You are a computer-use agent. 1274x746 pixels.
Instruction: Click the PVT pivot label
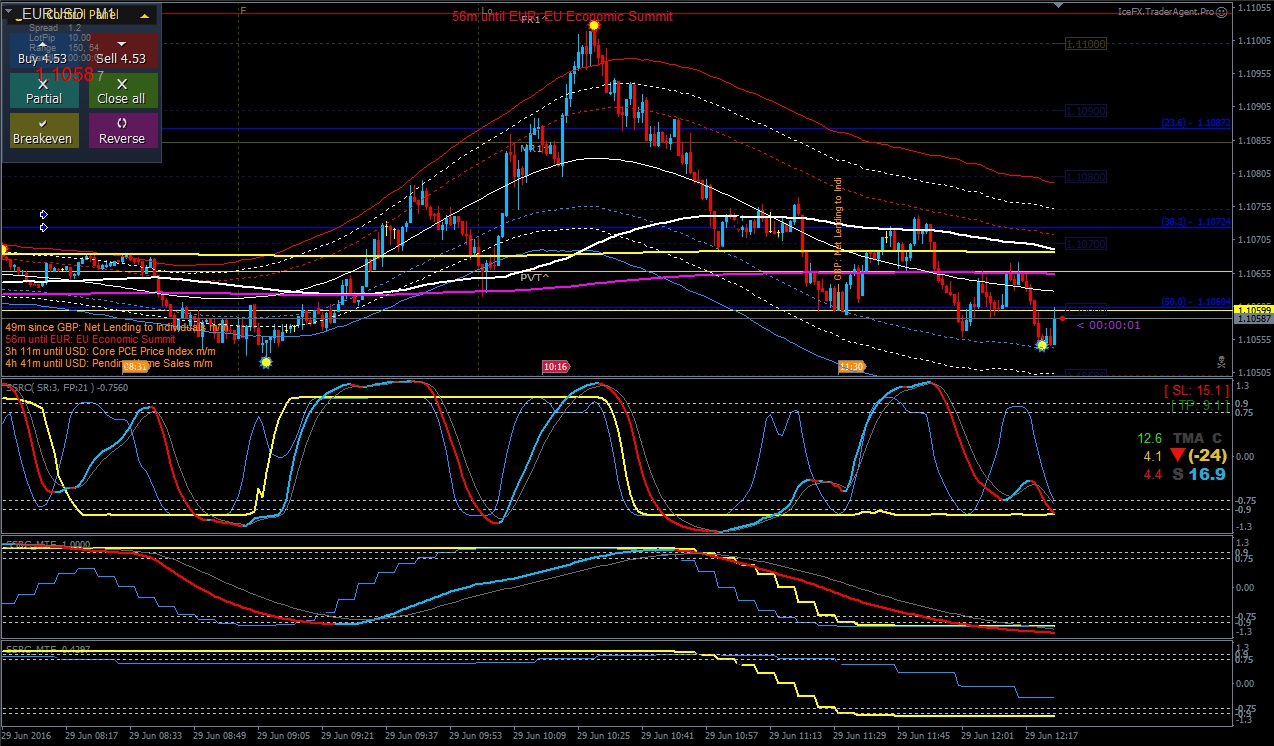(534, 277)
